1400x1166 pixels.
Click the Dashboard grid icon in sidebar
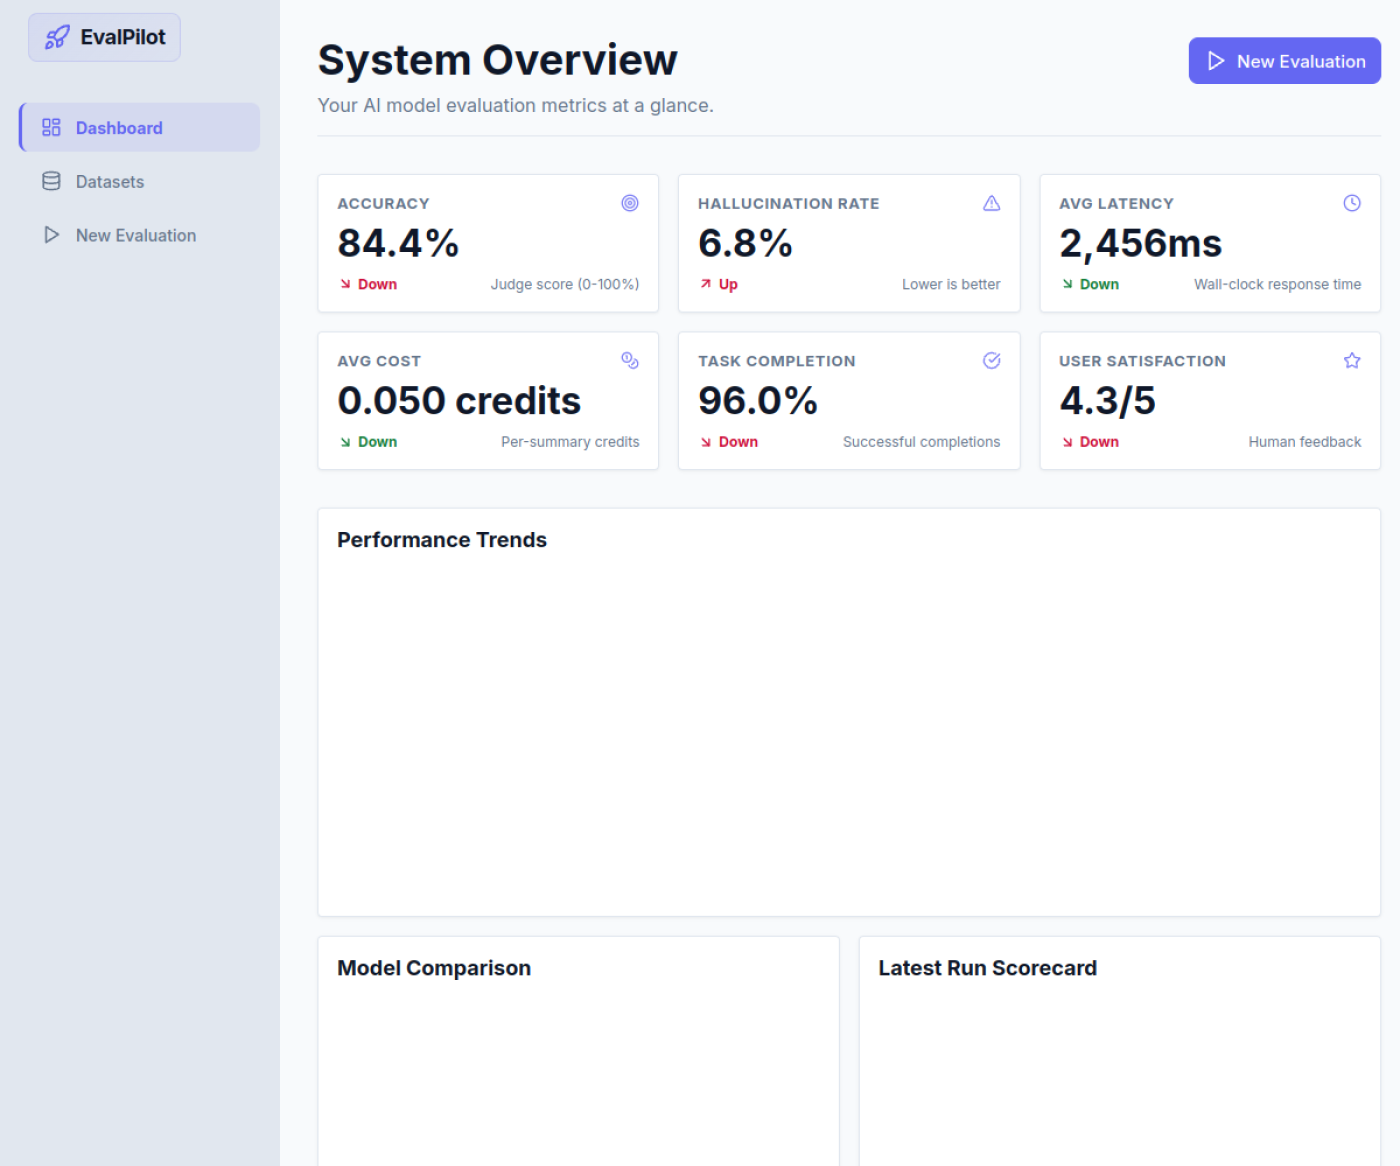51,127
